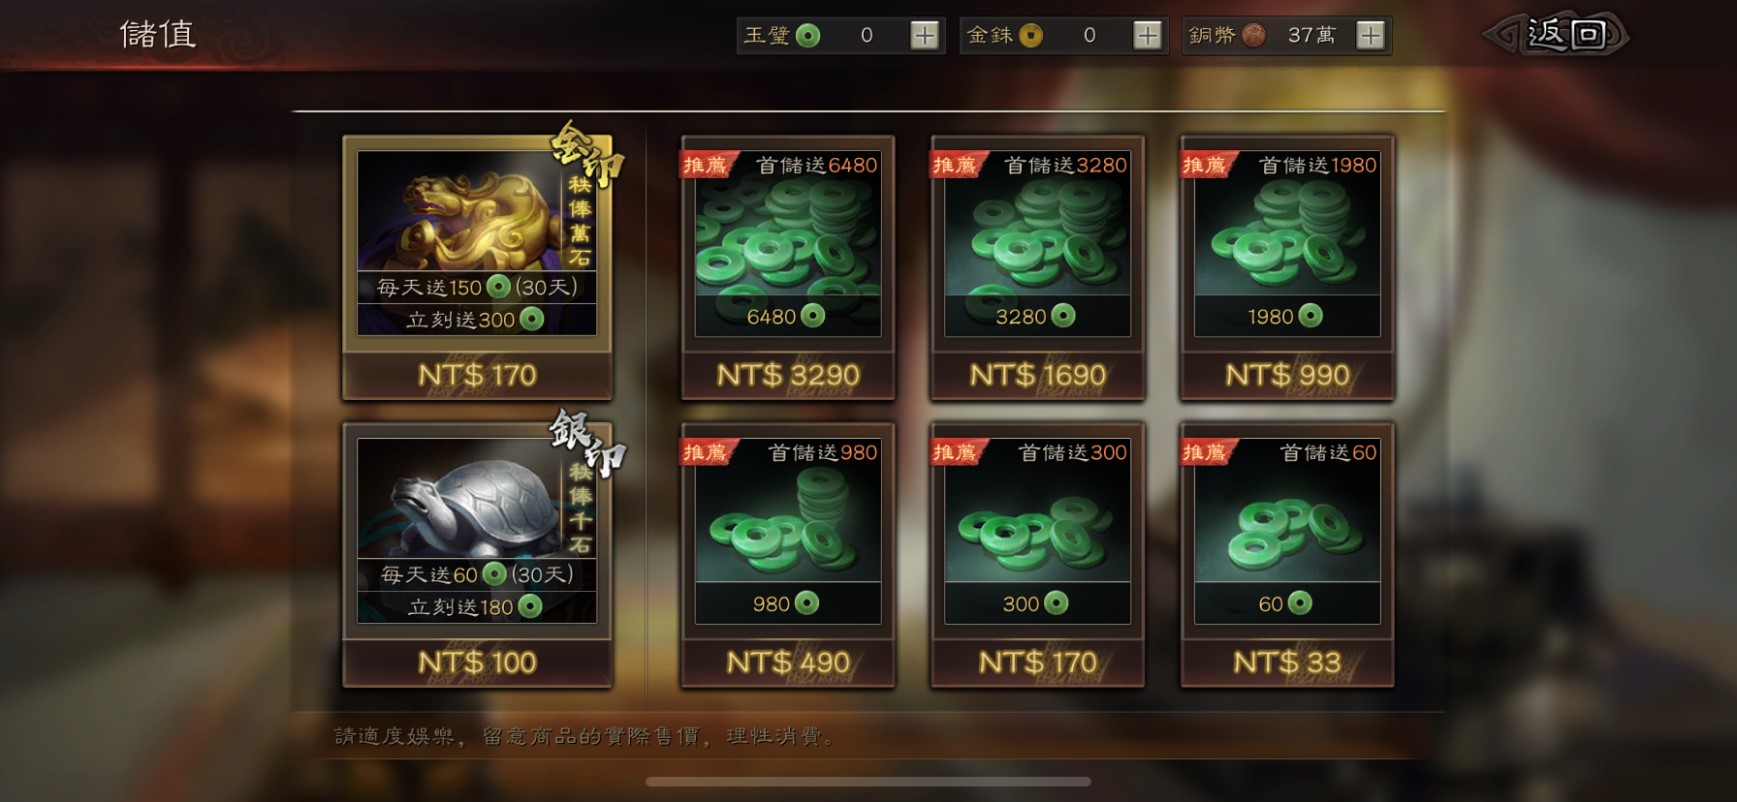The height and width of the screenshot is (802, 1737).
Task: Click the 玉璧 jade currency icon
Action: pyautogui.click(x=808, y=36)
